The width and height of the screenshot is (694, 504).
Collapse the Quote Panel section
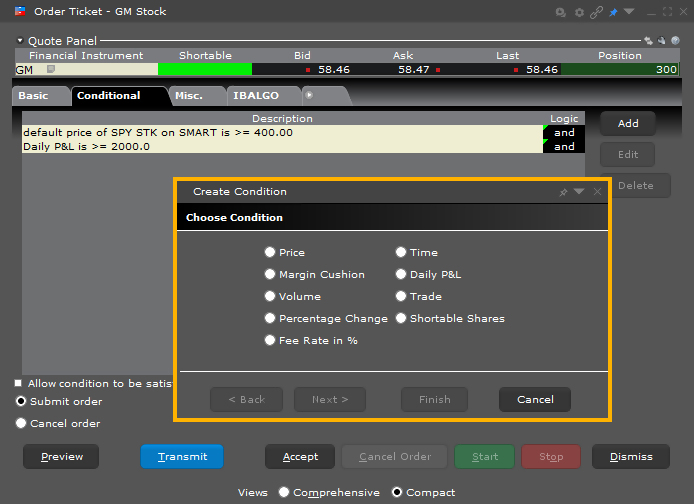click(x=20, y=41)
